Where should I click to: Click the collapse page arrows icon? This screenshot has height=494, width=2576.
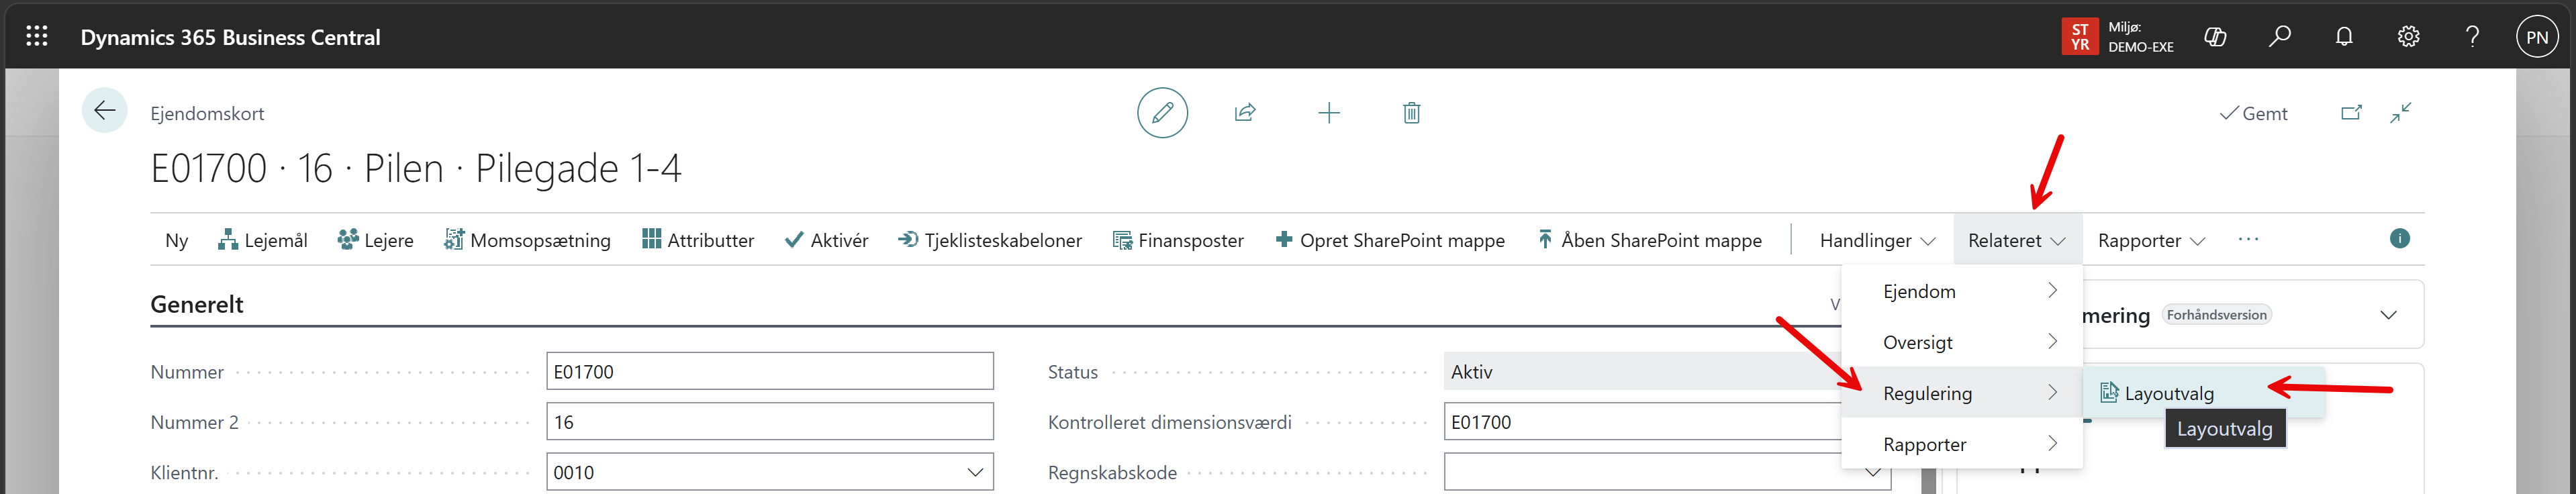pyautogui.click(x=2401, y=113)
